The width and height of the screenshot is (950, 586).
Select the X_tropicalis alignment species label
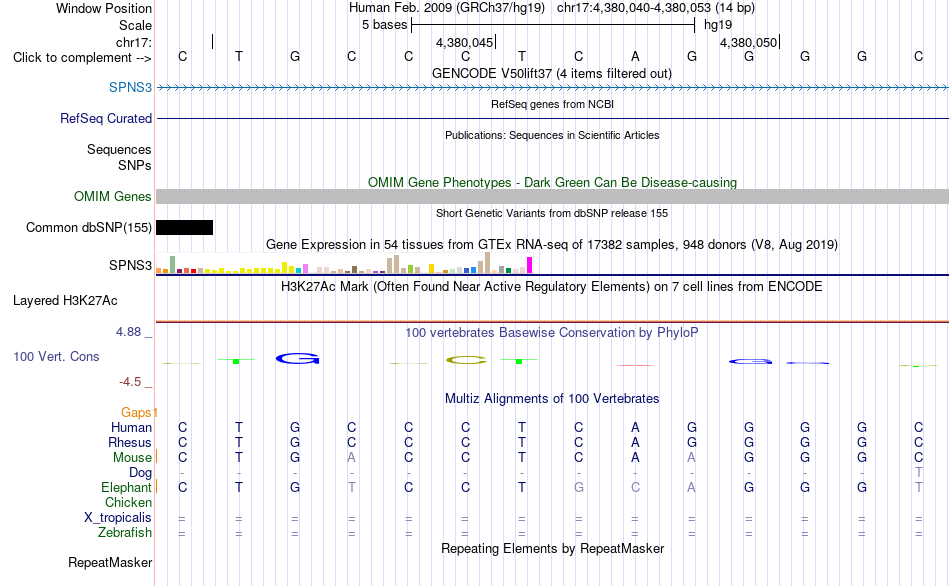[118, 518]
